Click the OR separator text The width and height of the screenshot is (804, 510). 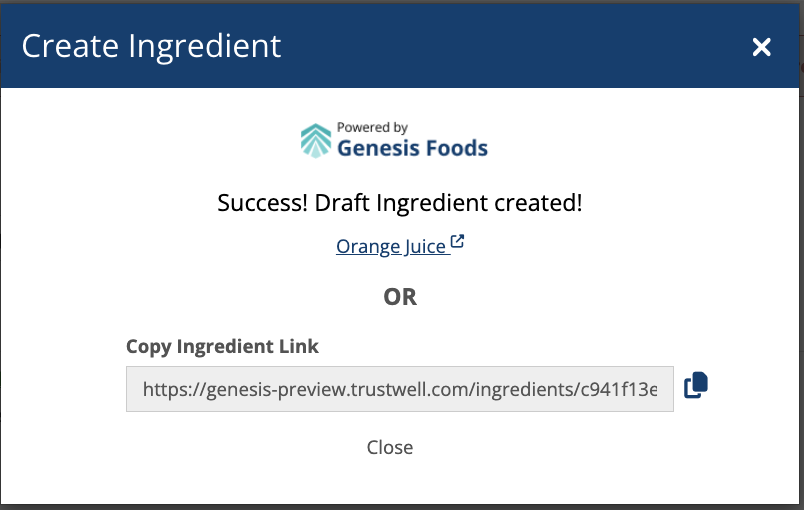click(400, 297)
